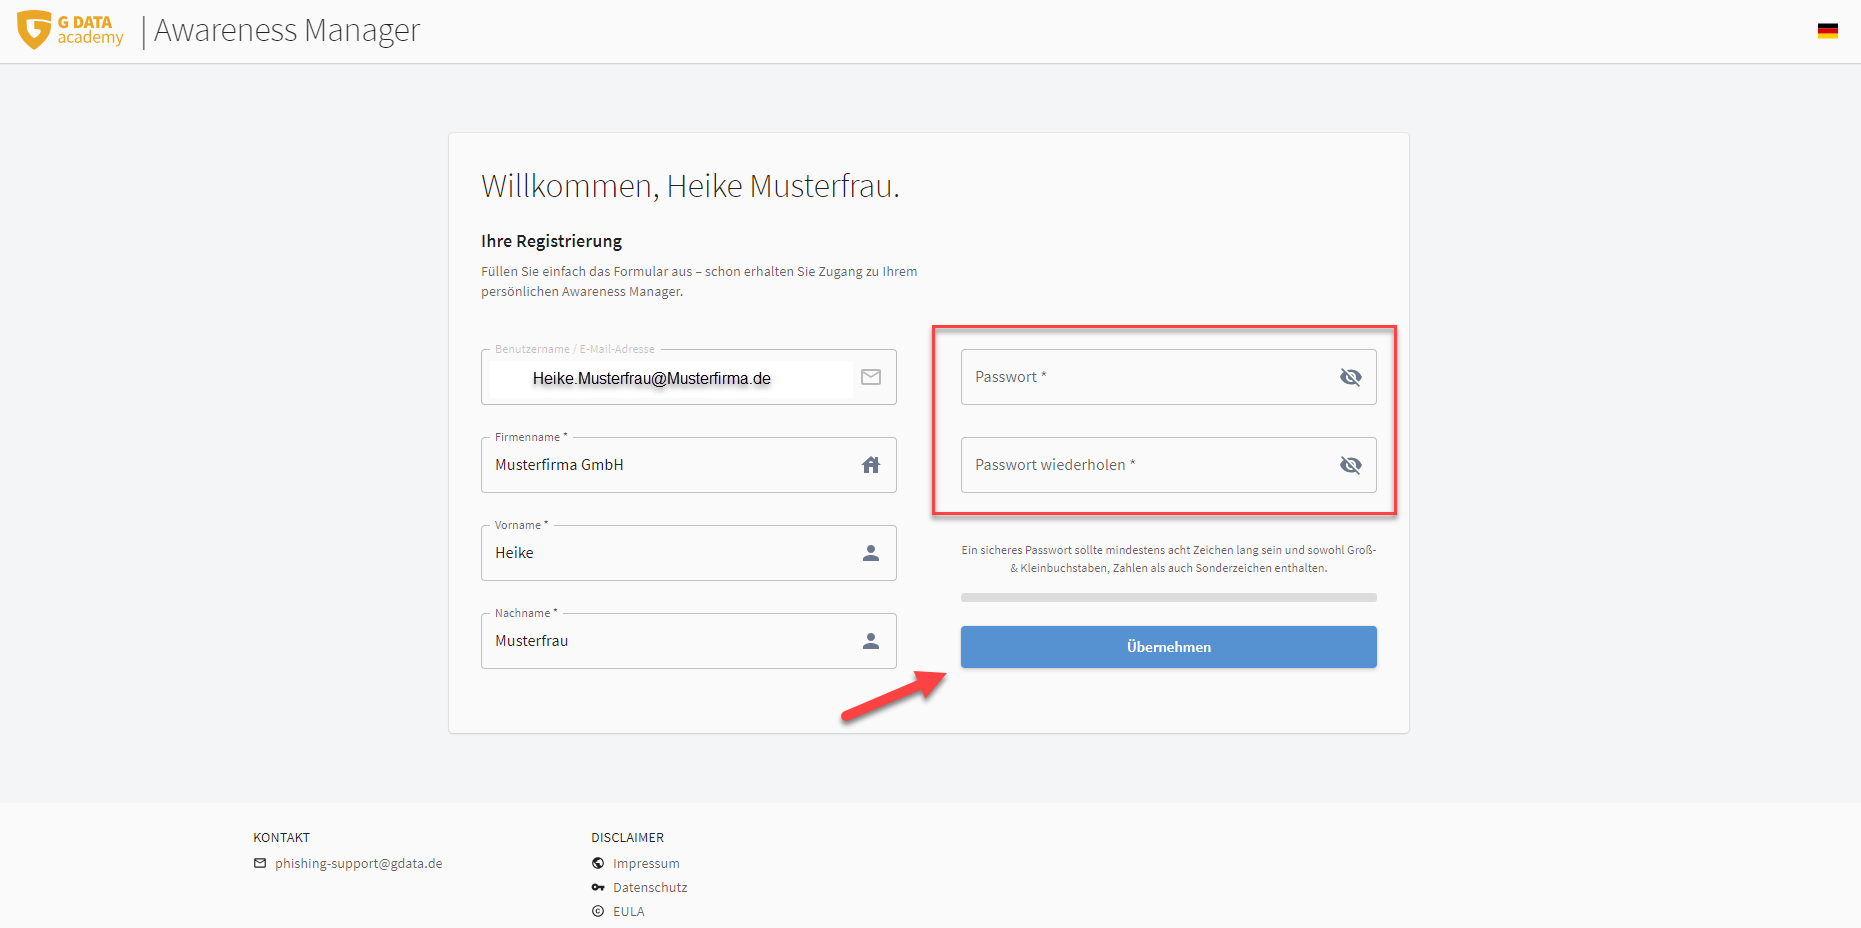
Task: Go to the Datenschutz page
Action: pyautogui.click(x=650, y=888)
